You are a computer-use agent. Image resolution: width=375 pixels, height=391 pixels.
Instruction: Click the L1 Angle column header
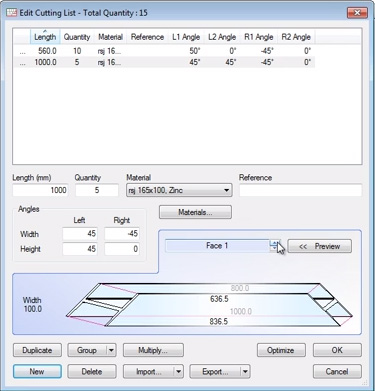pos(186,37)
